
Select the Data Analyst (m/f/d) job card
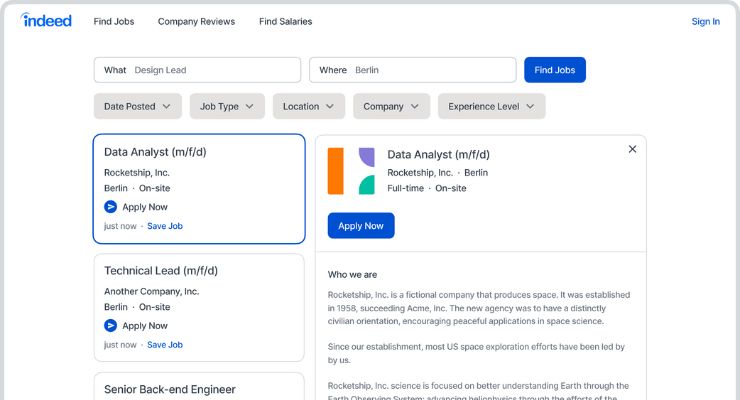coord(199,189)
